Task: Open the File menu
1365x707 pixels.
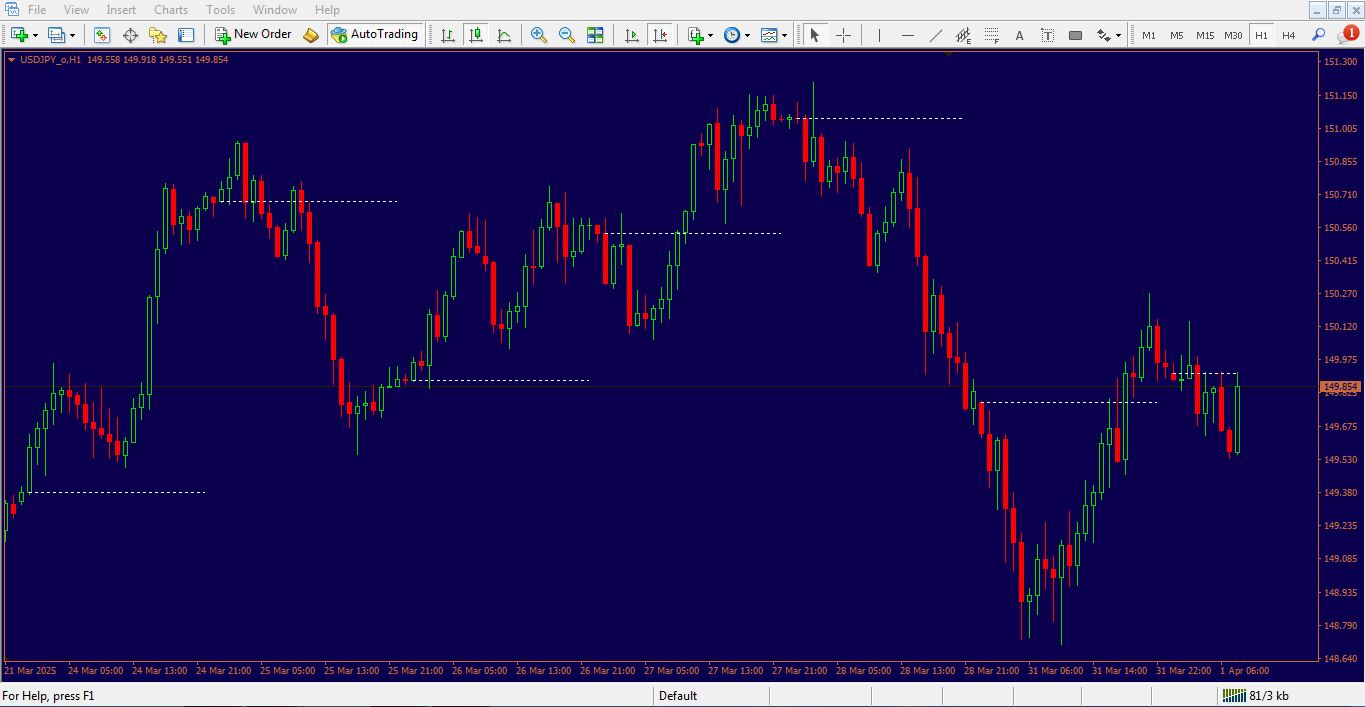Action: pyautogui.click(x=37, y=10)
